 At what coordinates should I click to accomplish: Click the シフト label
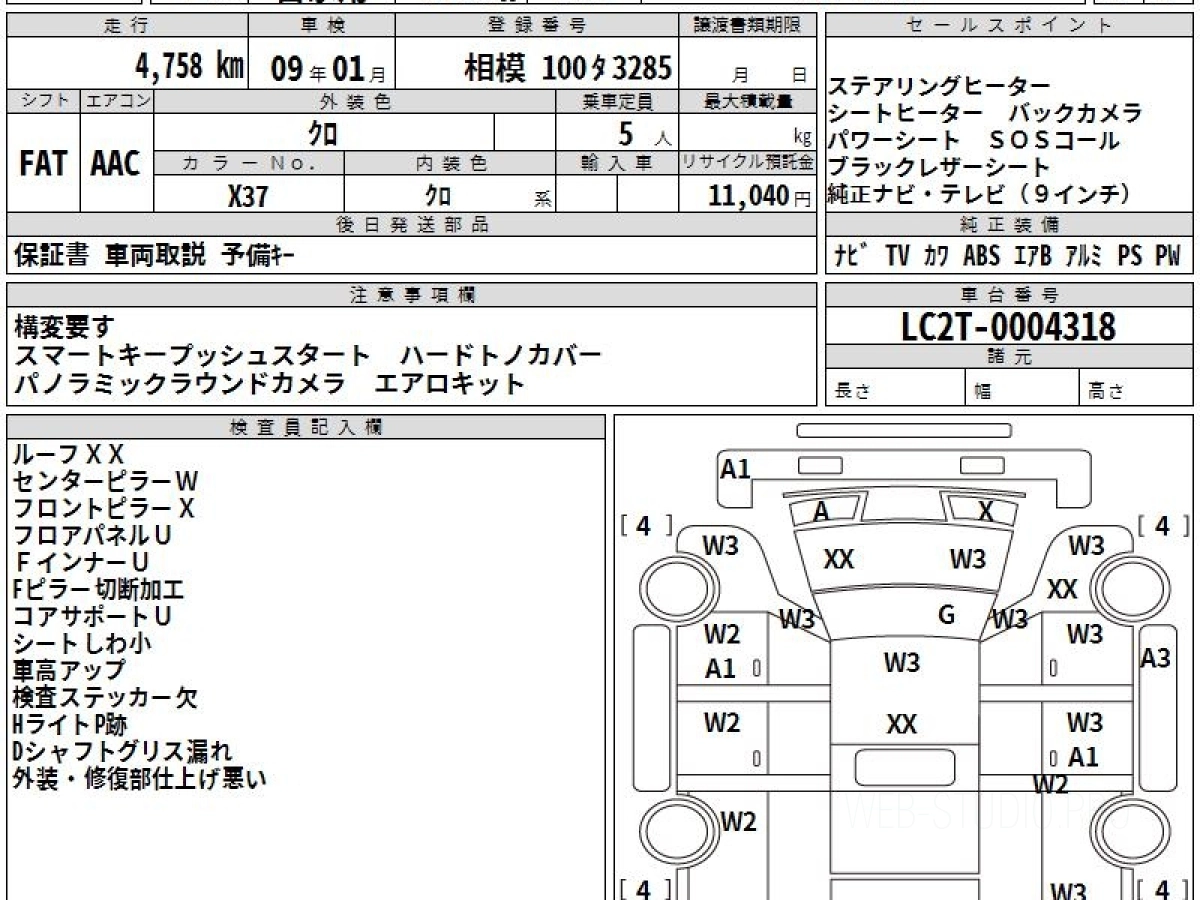43,100
